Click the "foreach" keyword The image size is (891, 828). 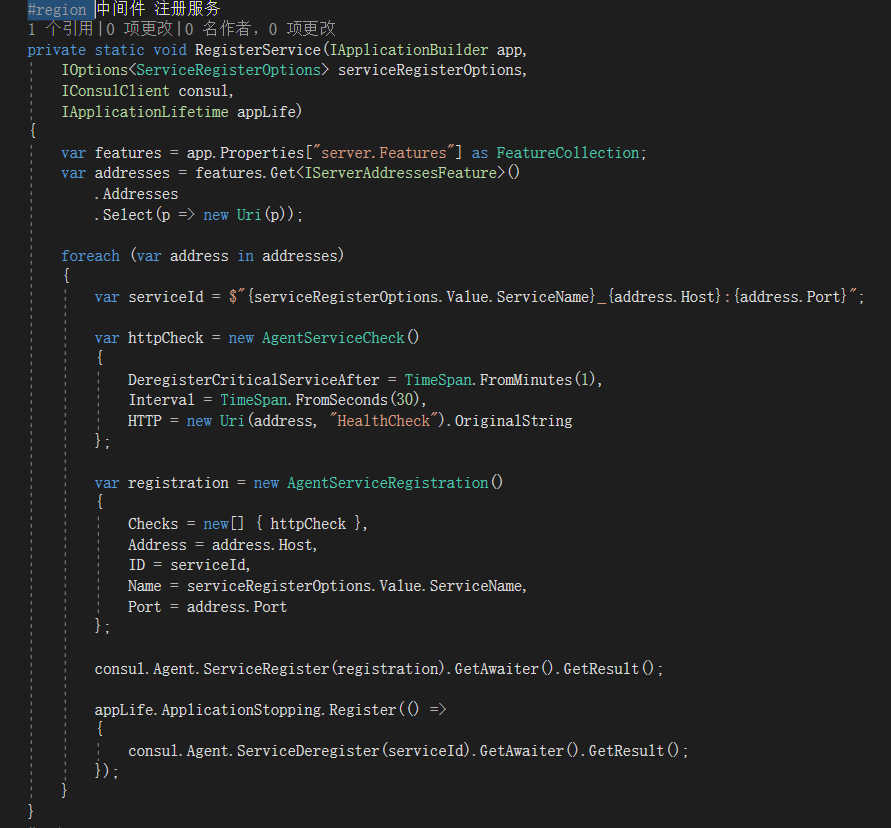click(90, 256)
